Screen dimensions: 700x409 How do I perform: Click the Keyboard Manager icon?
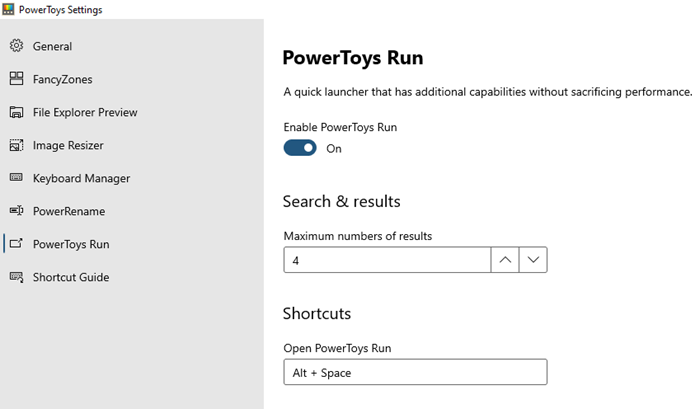[x=16, y=178]
